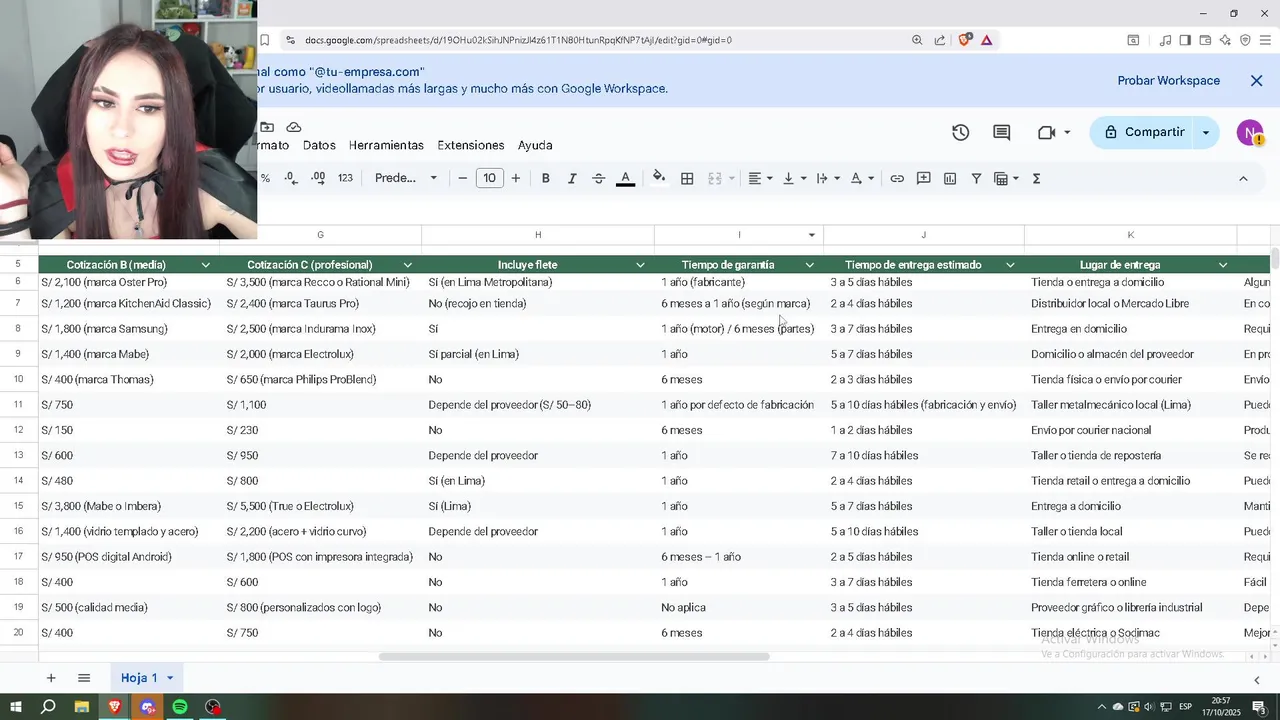Open the Ayuda menu

click(535, 145)
